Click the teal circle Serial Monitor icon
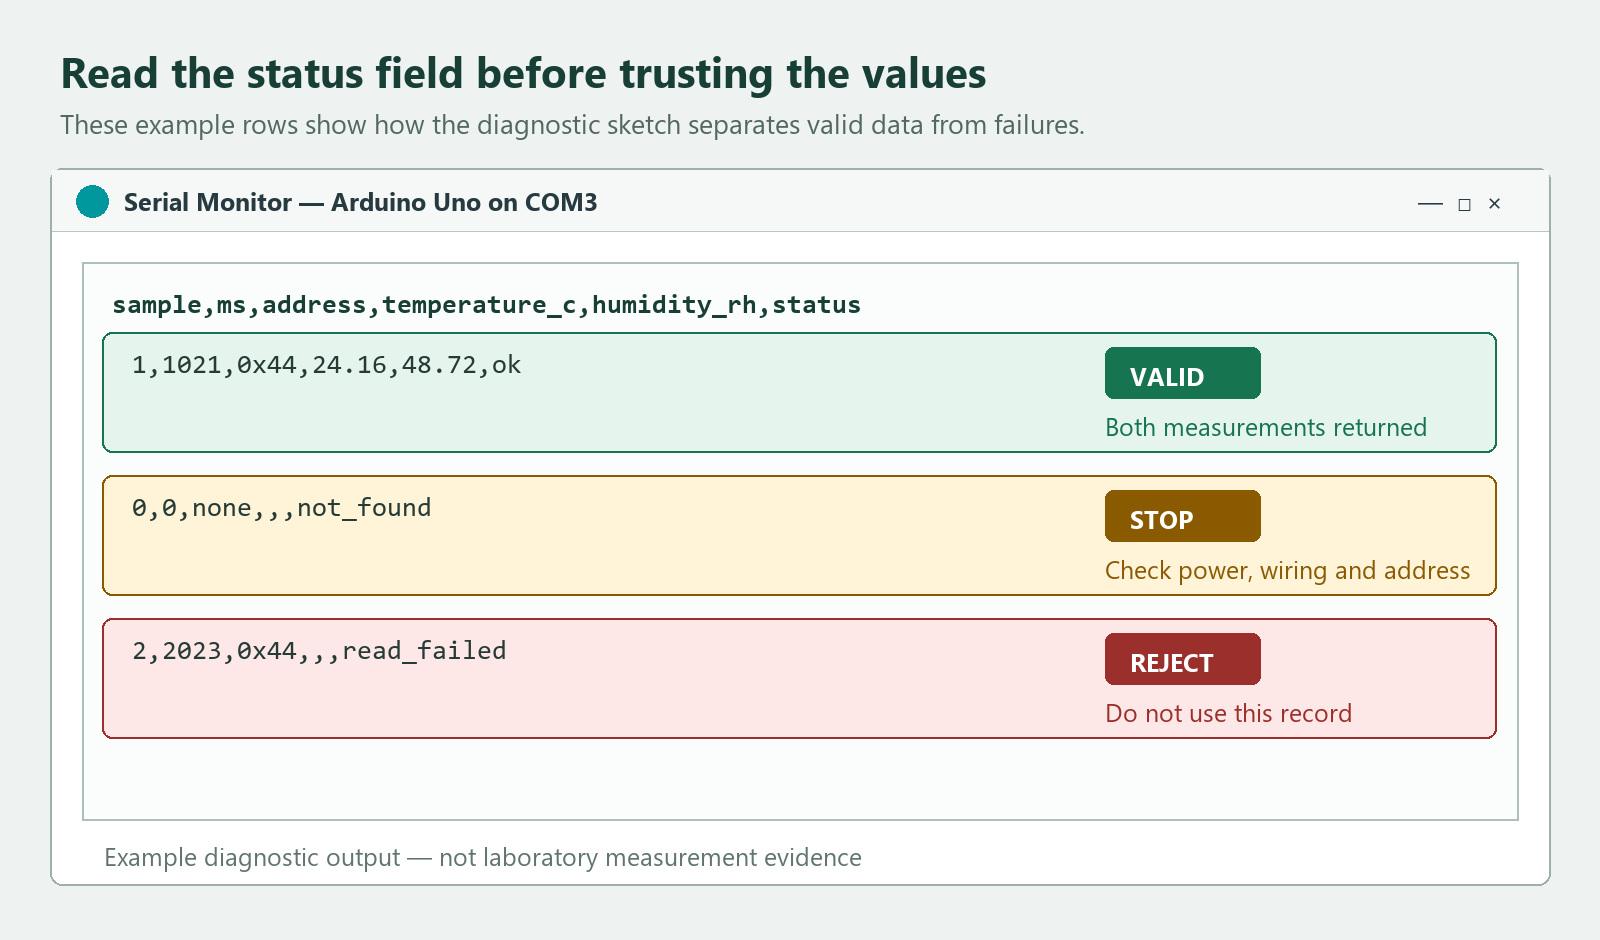 click(92, 202)
